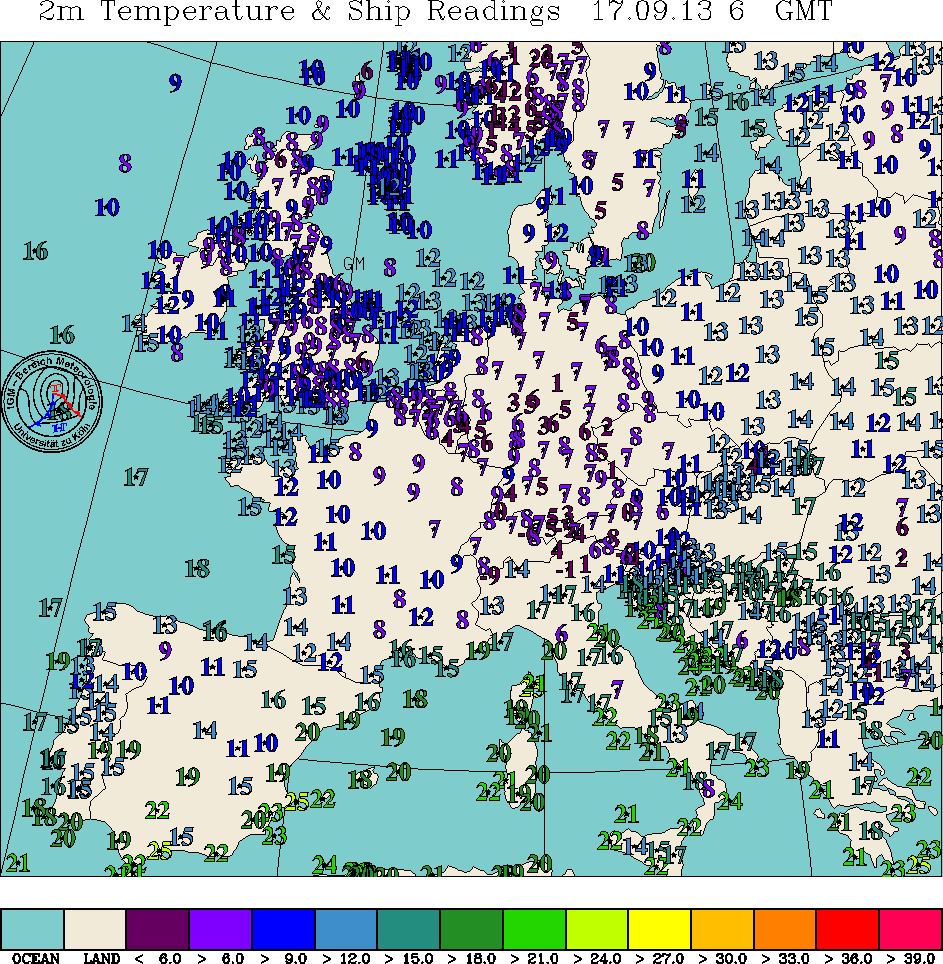Select the teal above 15.0 legend swatch
The width and height of the screenshot is (943, 964).
409,929
